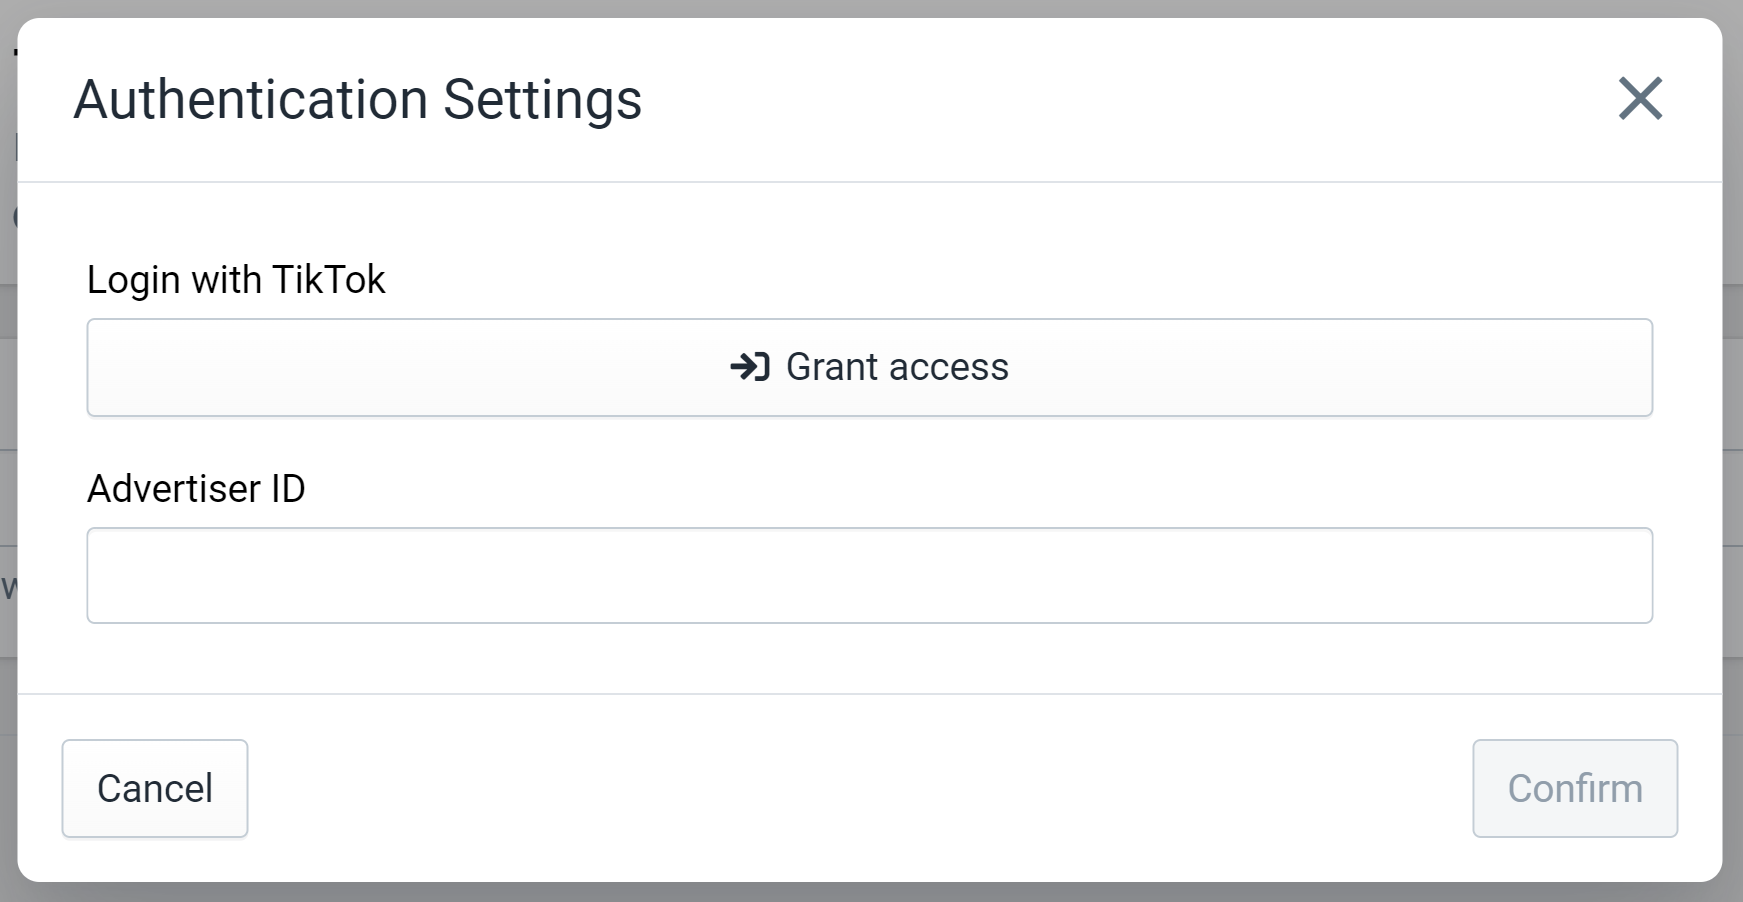Confirm the authentication settings
The image size is (1743, 902).
coord(1575,788)
